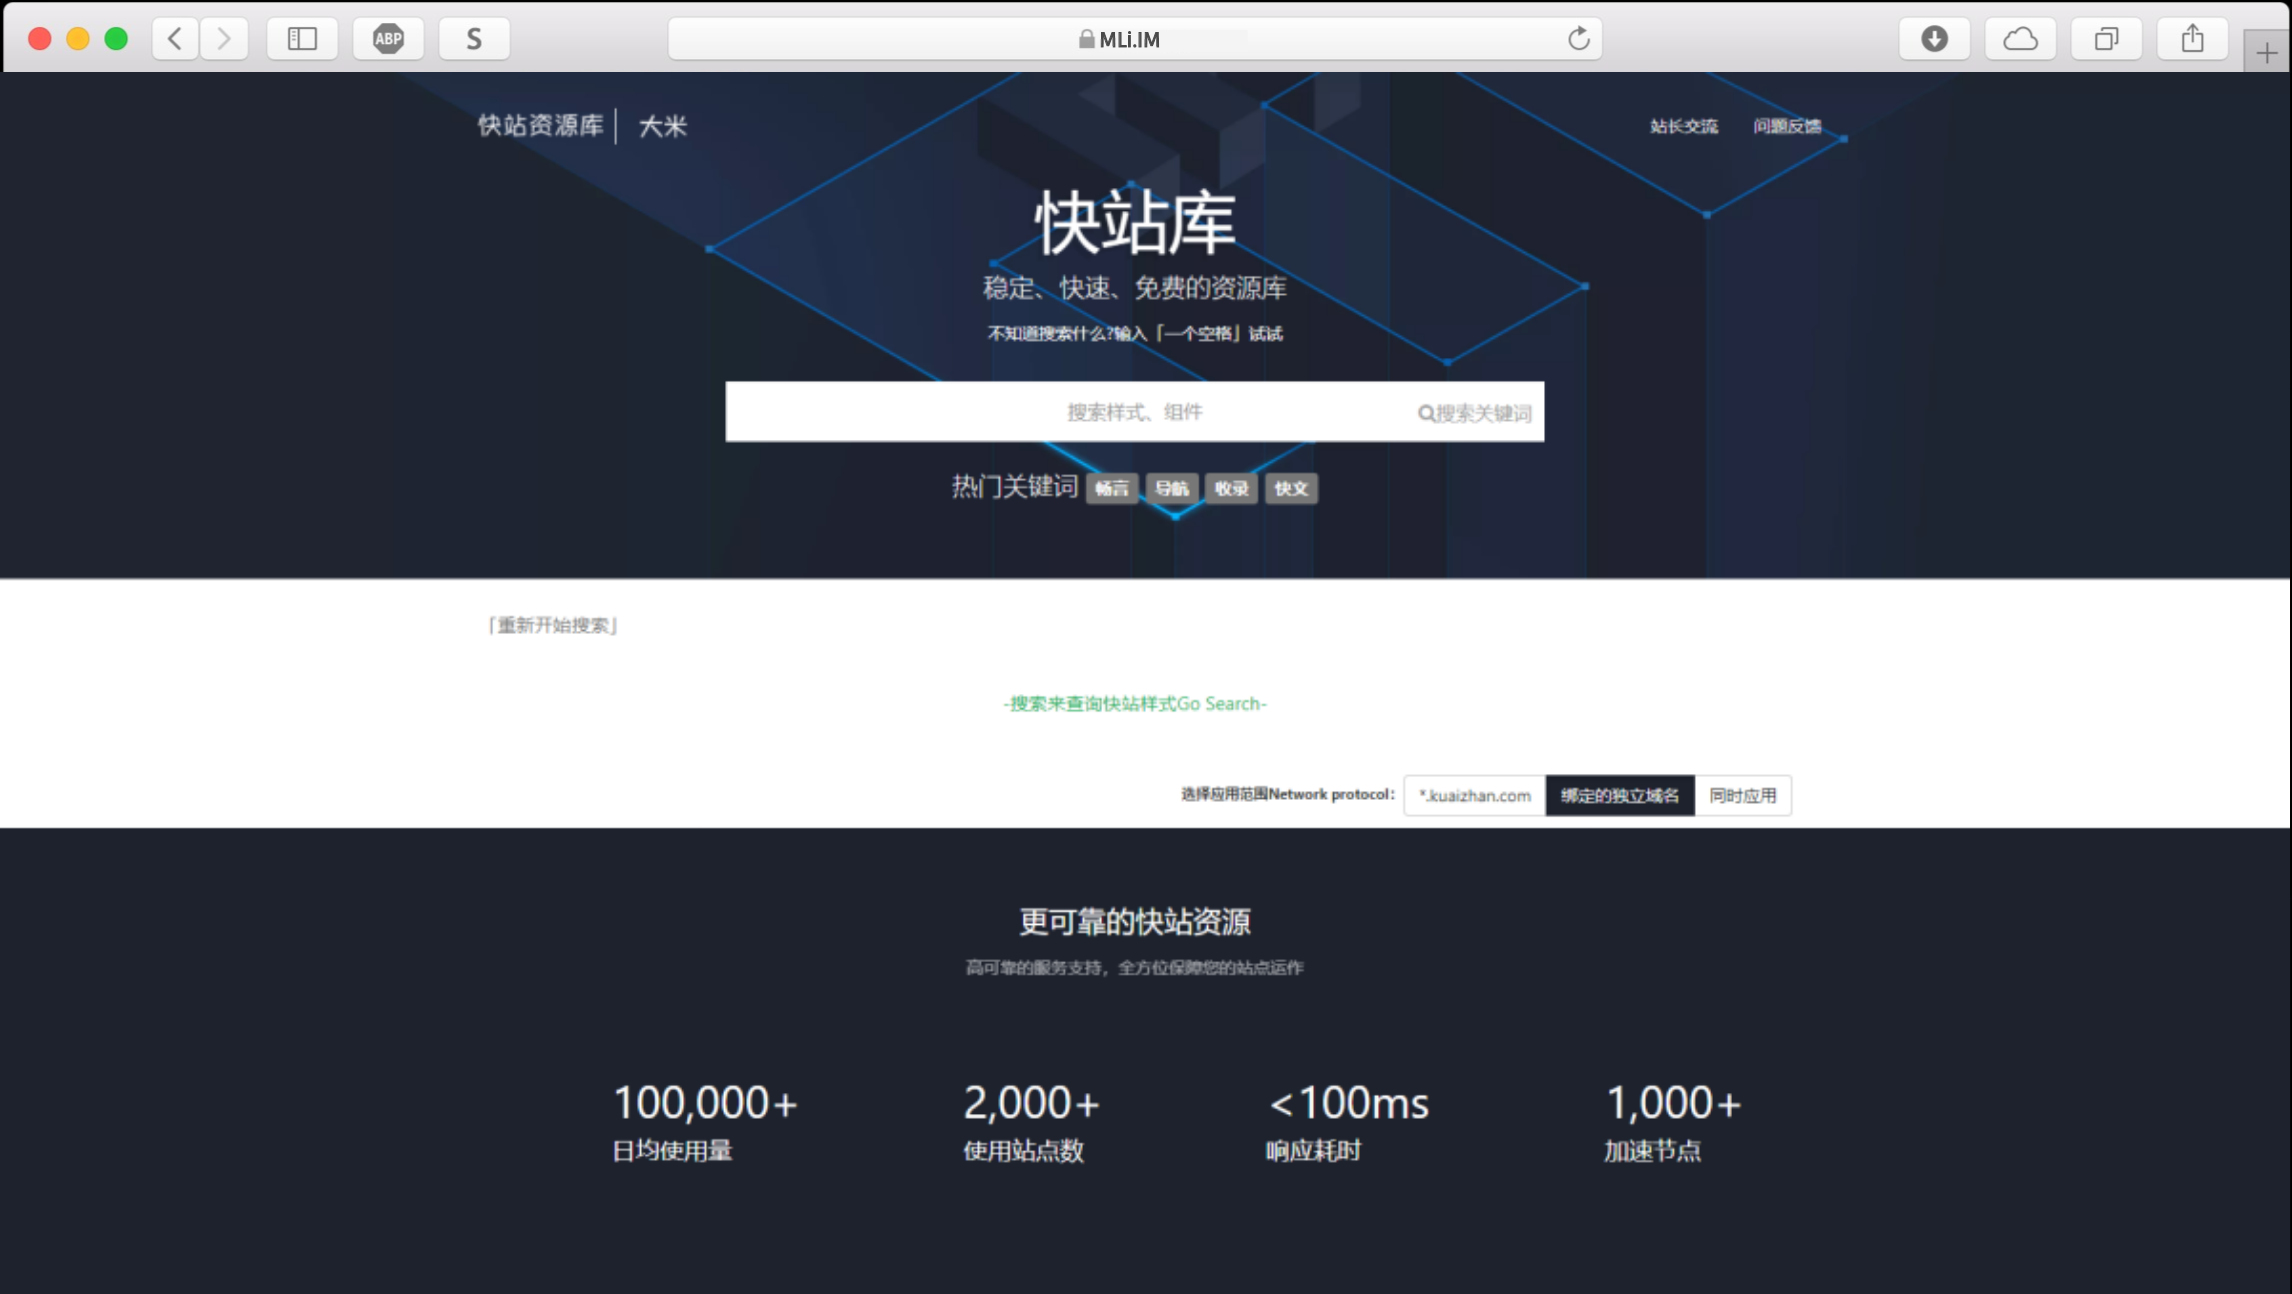Click the Safari back arrow button
Viewport: 2292px width, 1294px height.
tap(175, 39)
